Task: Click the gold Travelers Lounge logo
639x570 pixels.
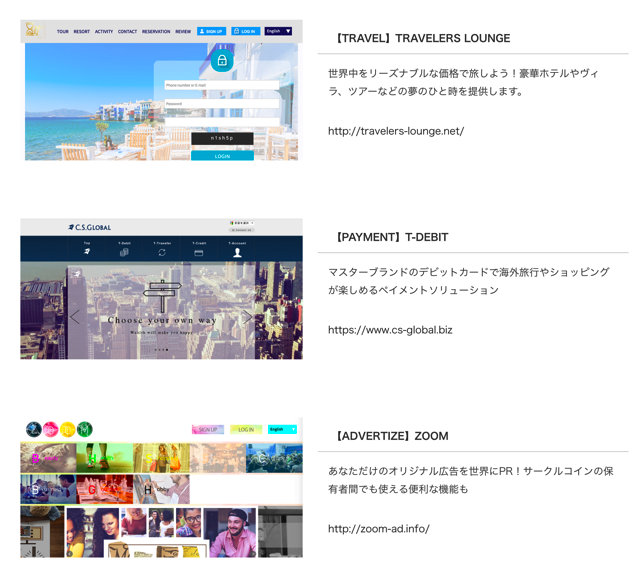Action: click(33, 30)
